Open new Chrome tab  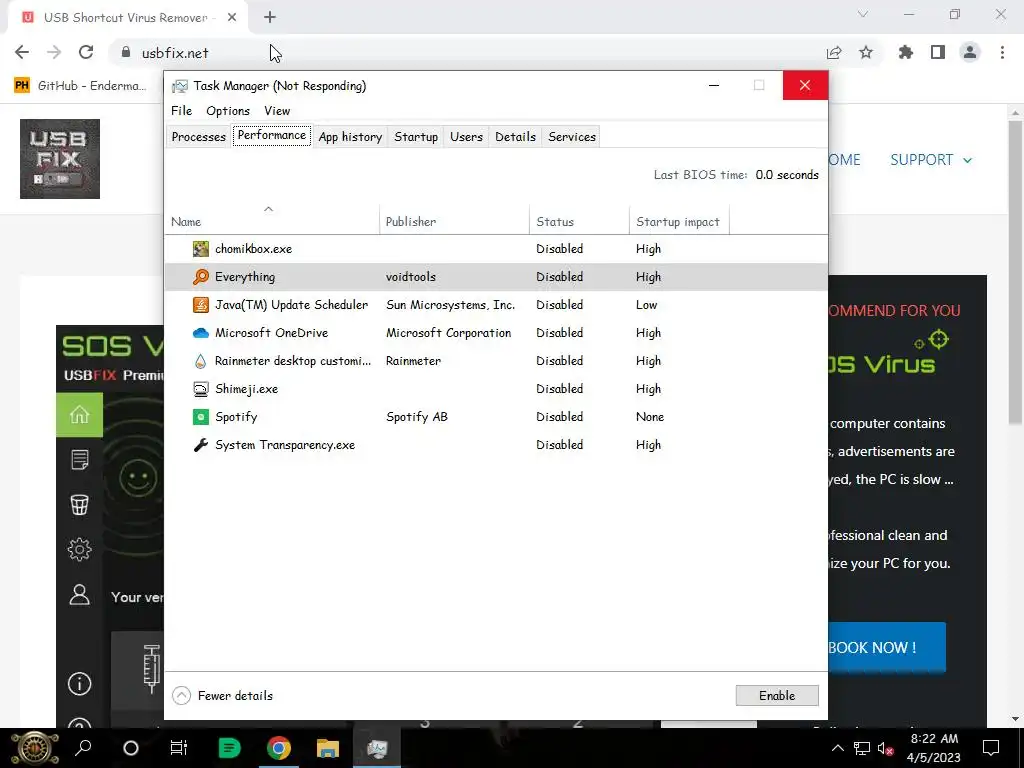[x=270, y=18]
